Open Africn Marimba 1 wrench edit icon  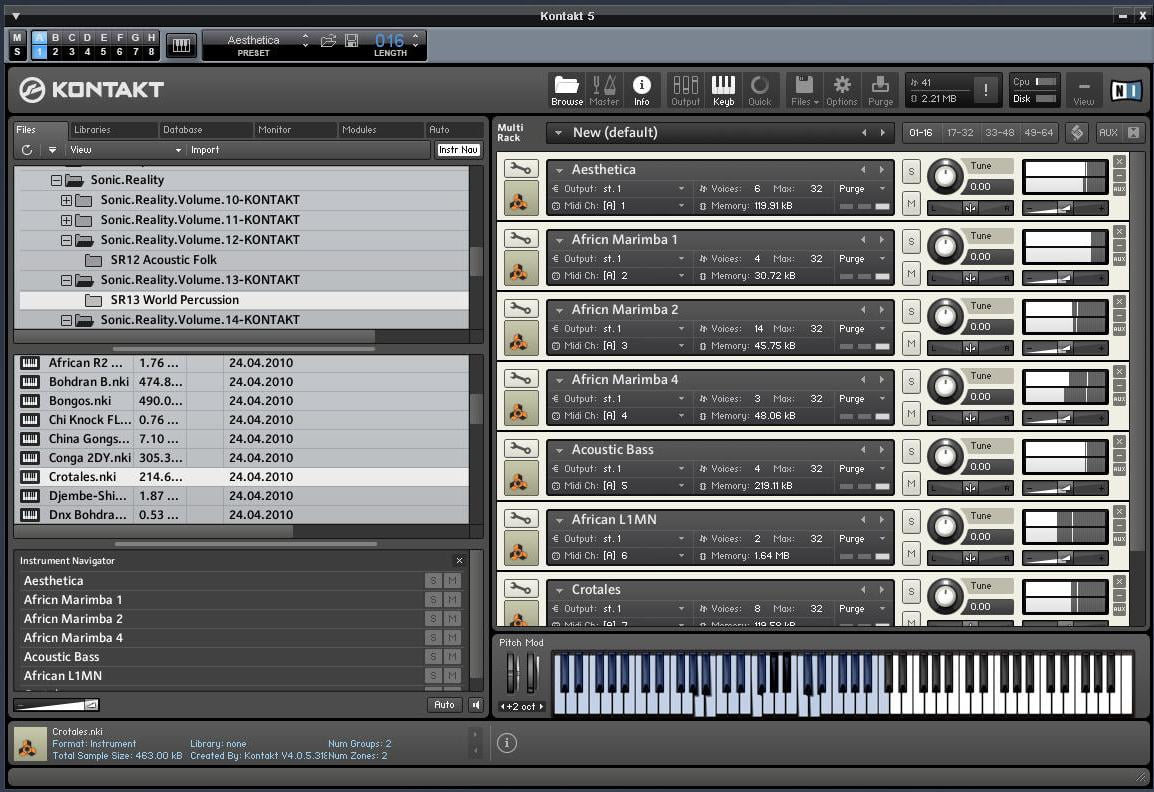click(x=520, y=239)
